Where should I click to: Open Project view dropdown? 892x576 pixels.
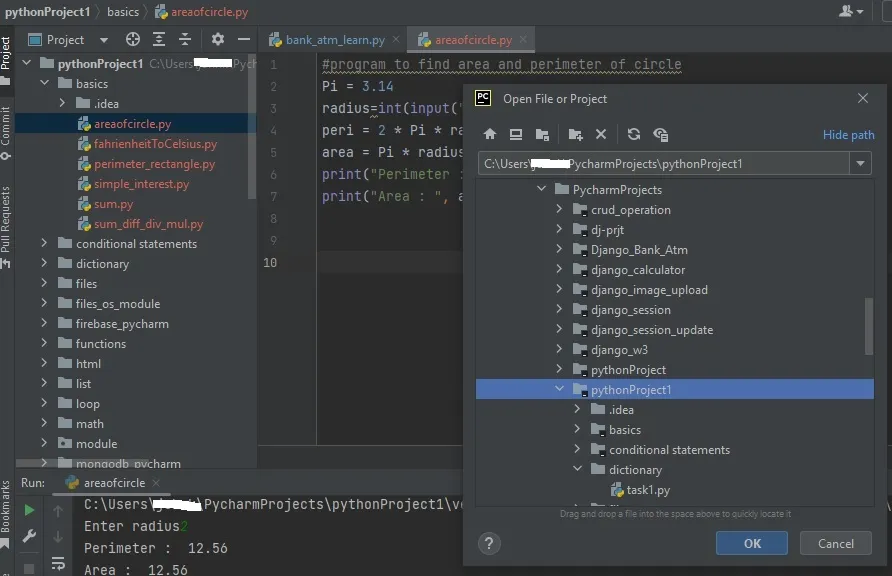coord(104,40)
